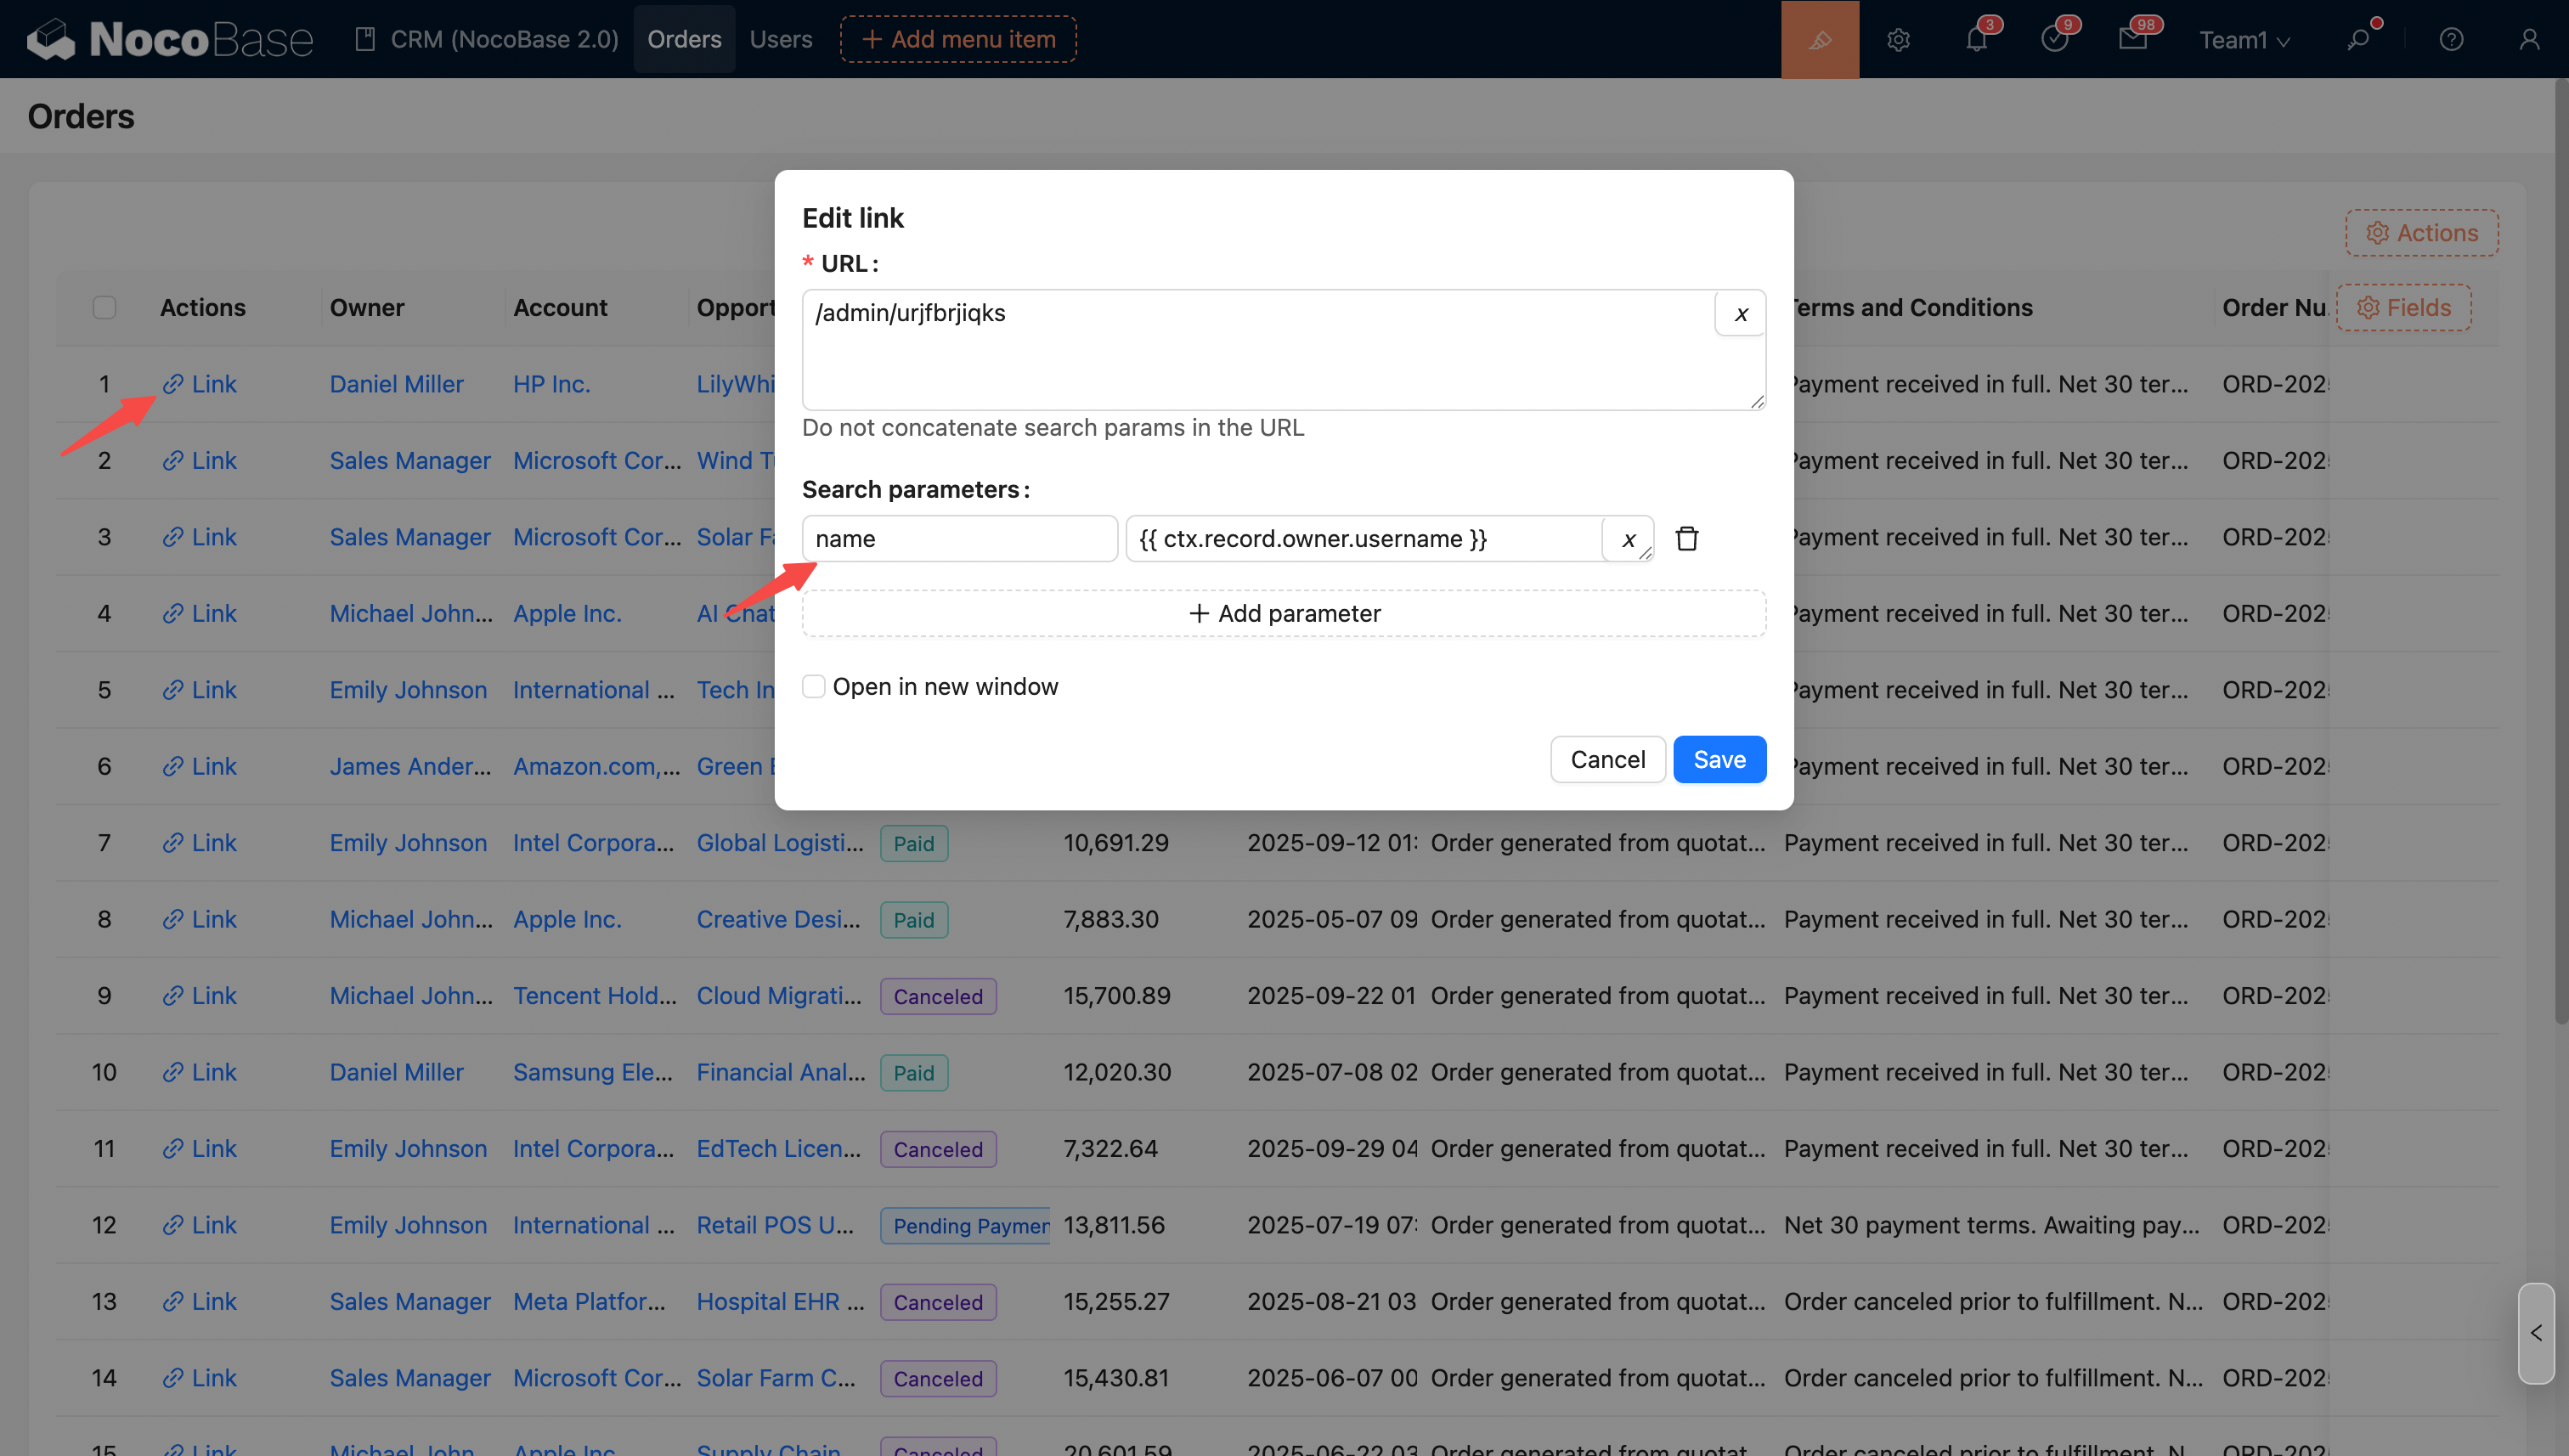Enable Open in new window checkbox
The height and width of the screenshot is (1456, 2569).
coord(814,687)
